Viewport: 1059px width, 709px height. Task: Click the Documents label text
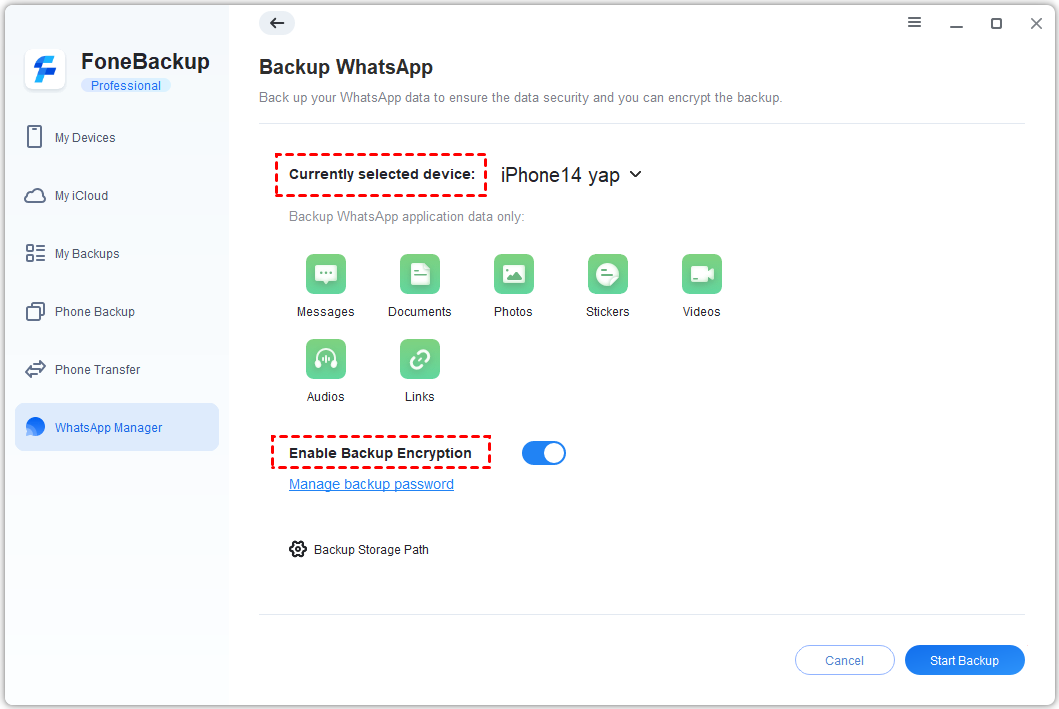(419, 312)
